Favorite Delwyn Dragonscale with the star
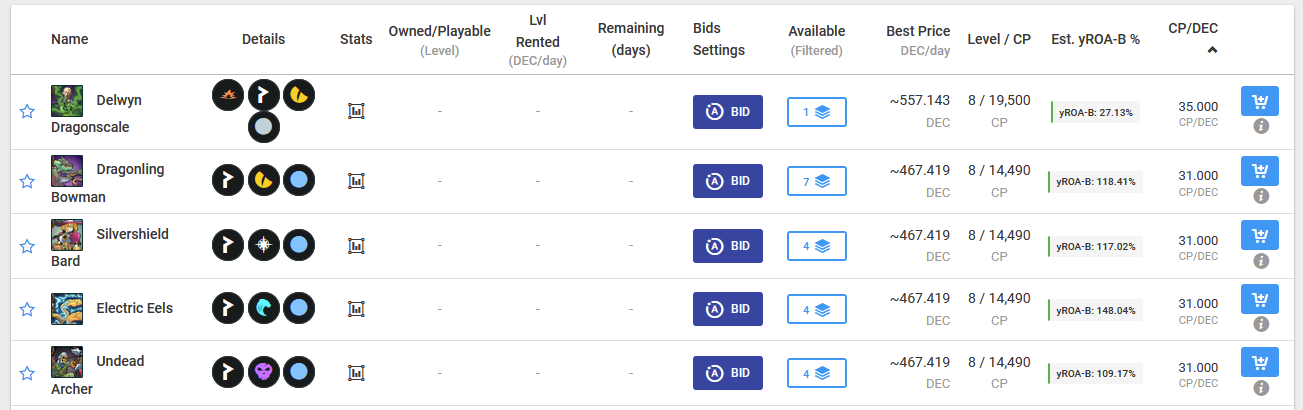1303x410 pixels. coord(27,112)
